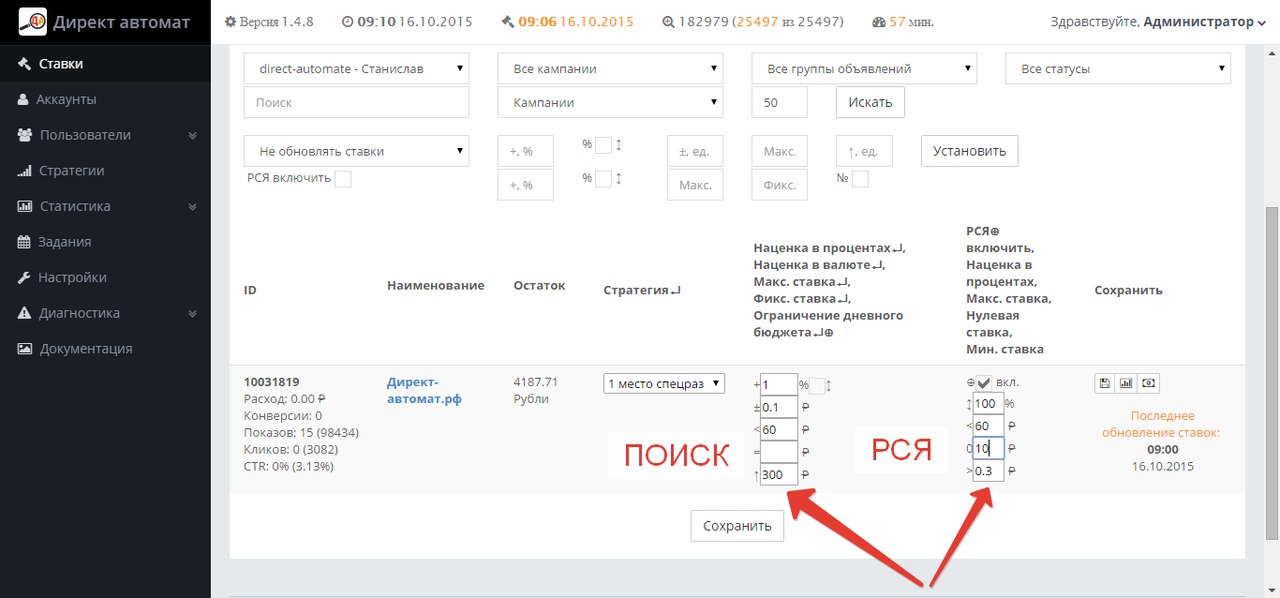Expand the Не обновлять ставки dropdown

(x=356, y=152)
